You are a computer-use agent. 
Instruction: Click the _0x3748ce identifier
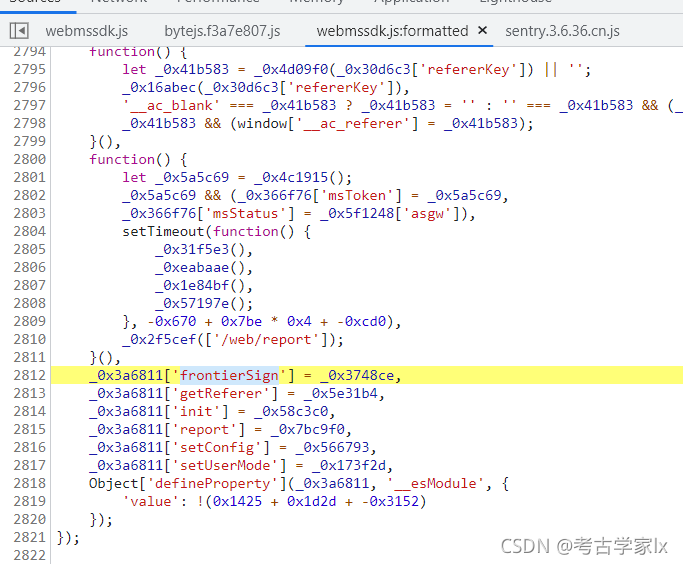[357, 375]
